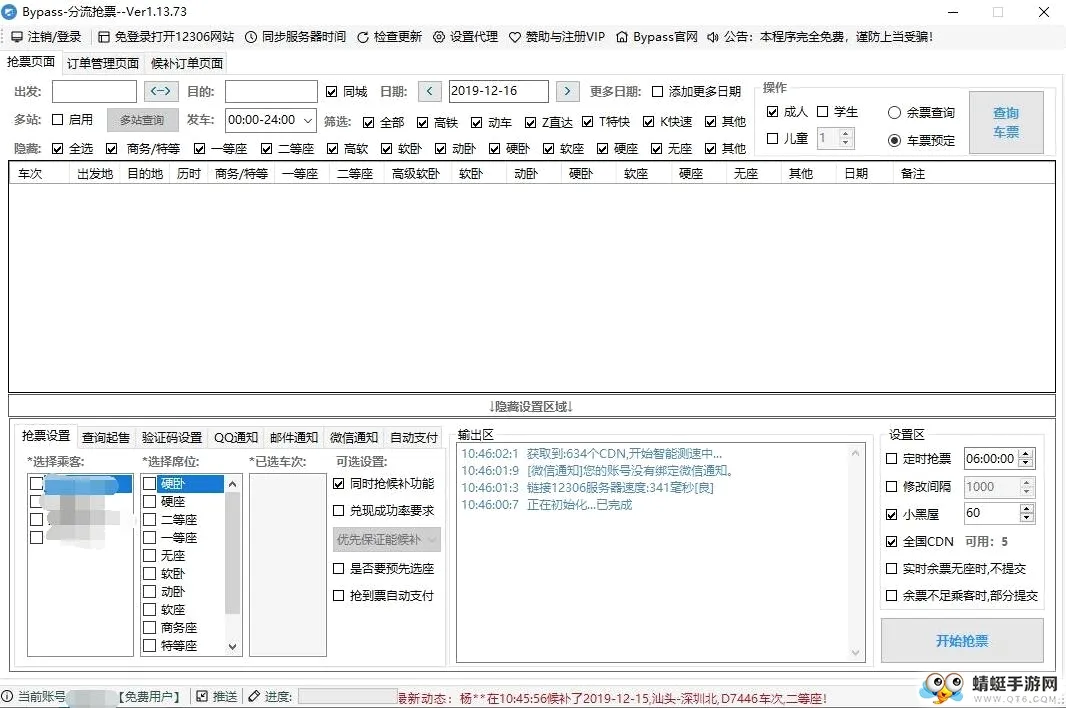
Task: Switch to 订单管理页面 tab
Action: (x=103, y=63)
